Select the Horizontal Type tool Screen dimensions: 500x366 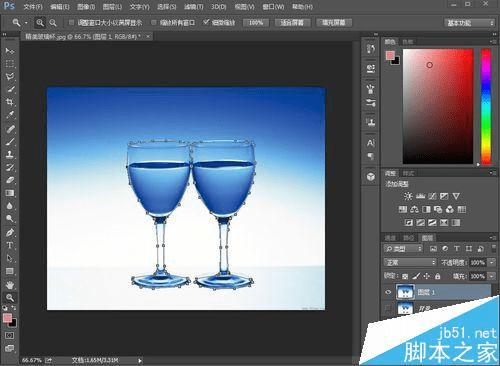(10, 245)
